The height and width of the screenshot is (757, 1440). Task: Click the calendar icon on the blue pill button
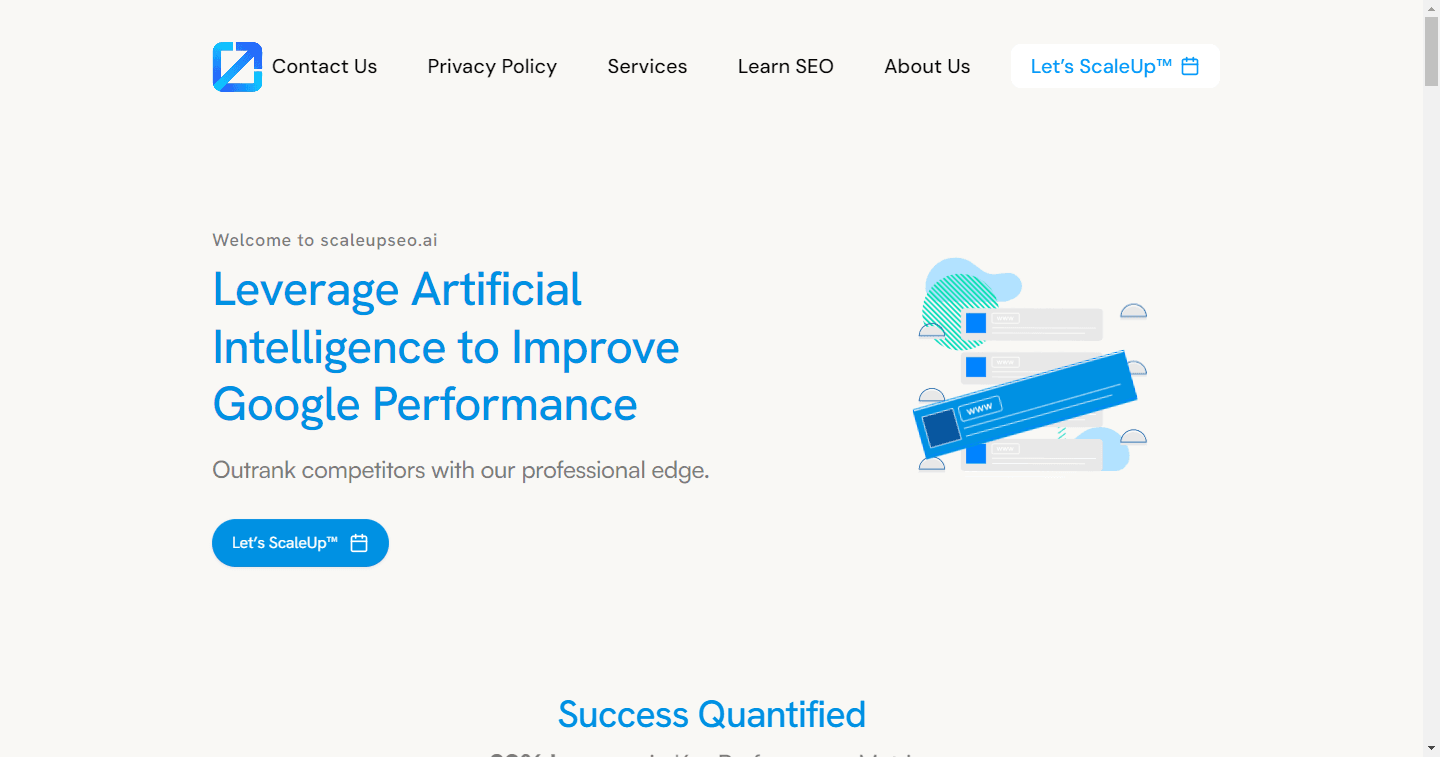[x=359, y=543]
